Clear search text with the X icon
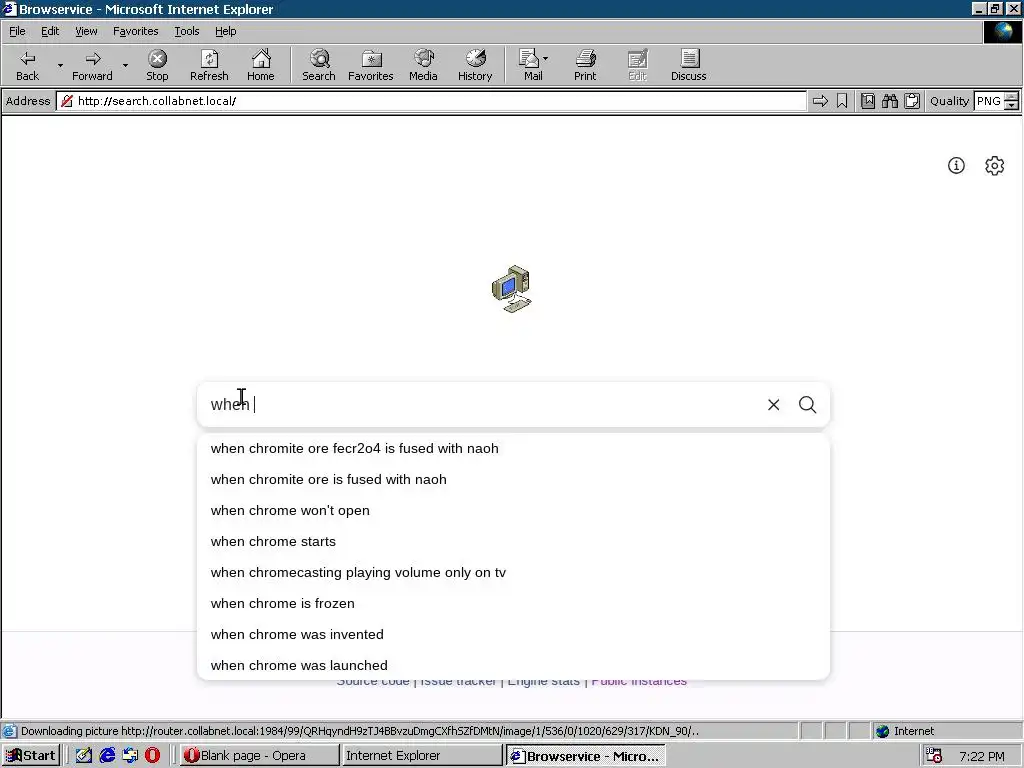 pyautogui.click(x=773, y=405)
